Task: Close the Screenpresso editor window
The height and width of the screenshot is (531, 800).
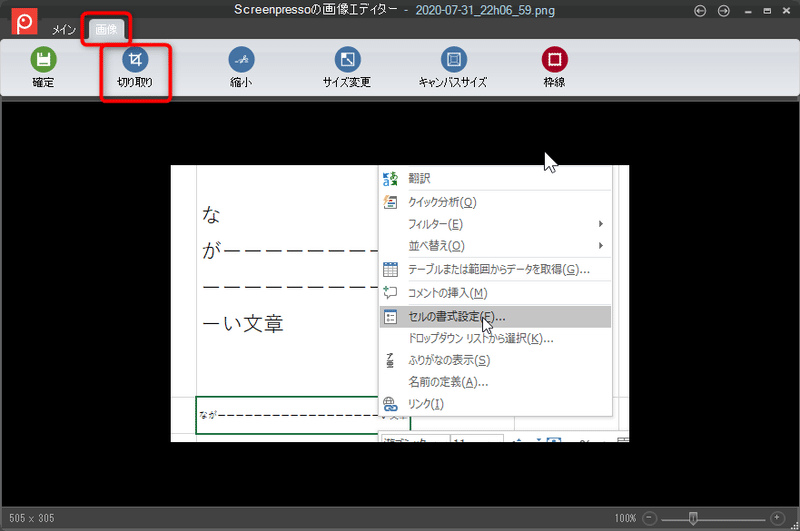Action: coord(786,11)
